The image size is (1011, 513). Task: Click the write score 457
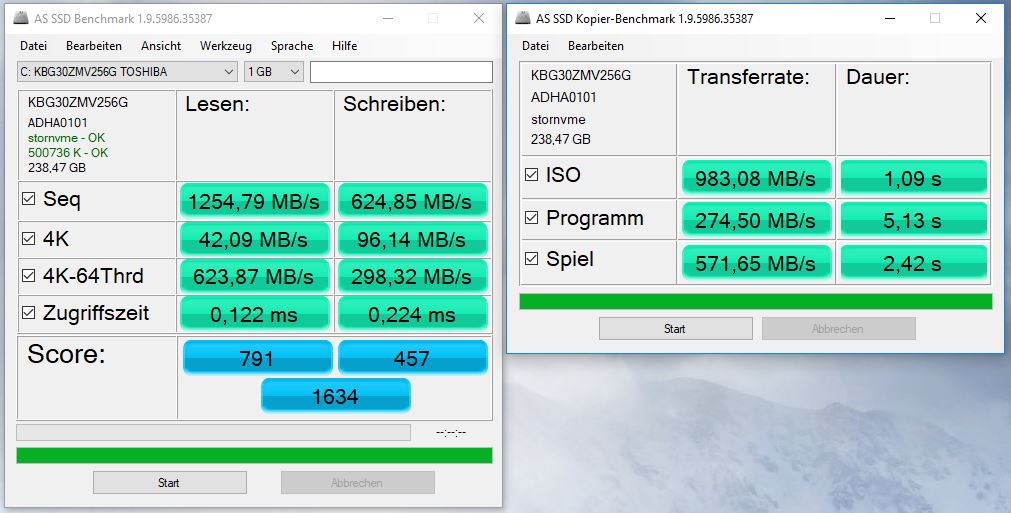click(x=412, y=358)
